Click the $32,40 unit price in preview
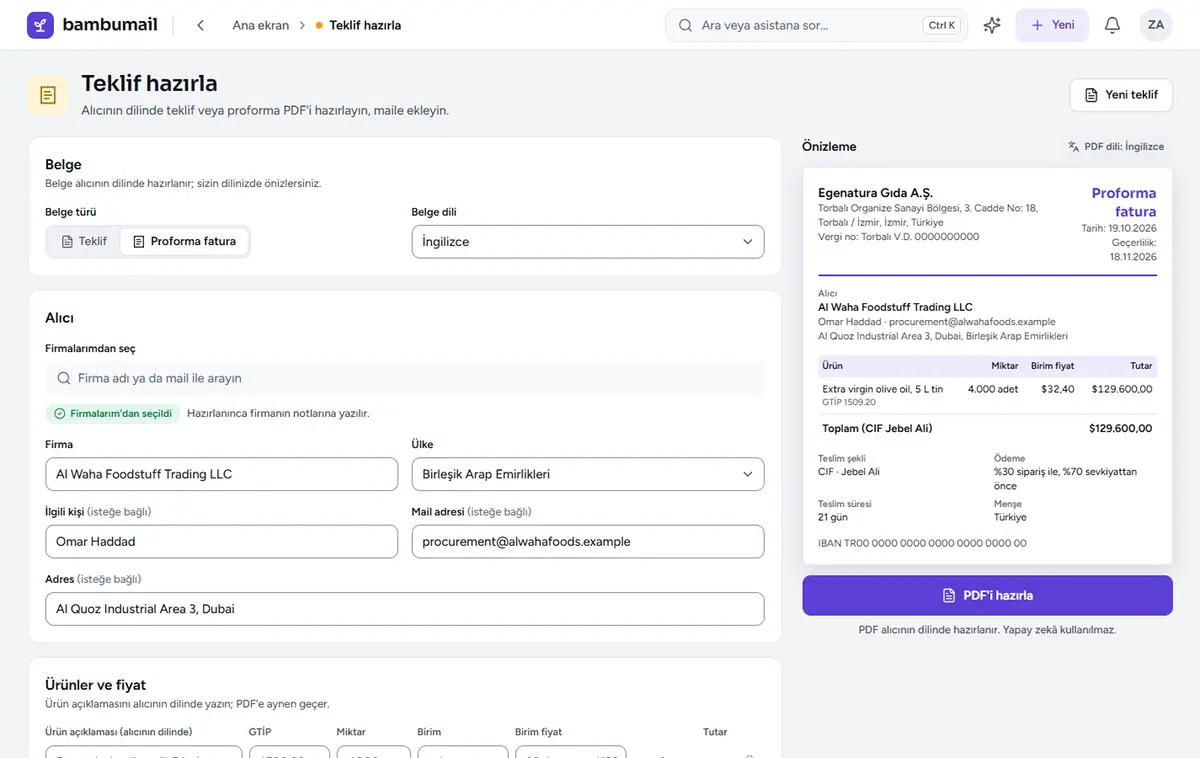The image size is (1200, 758). click(1057, 389)
